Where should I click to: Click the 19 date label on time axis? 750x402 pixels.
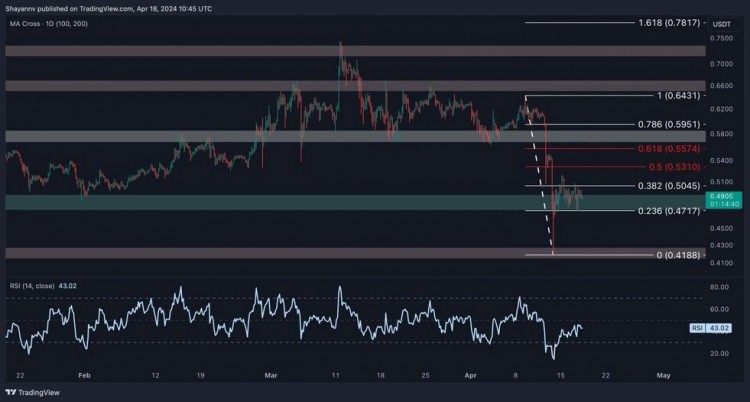pyautogui.click(x=200, y=376)
